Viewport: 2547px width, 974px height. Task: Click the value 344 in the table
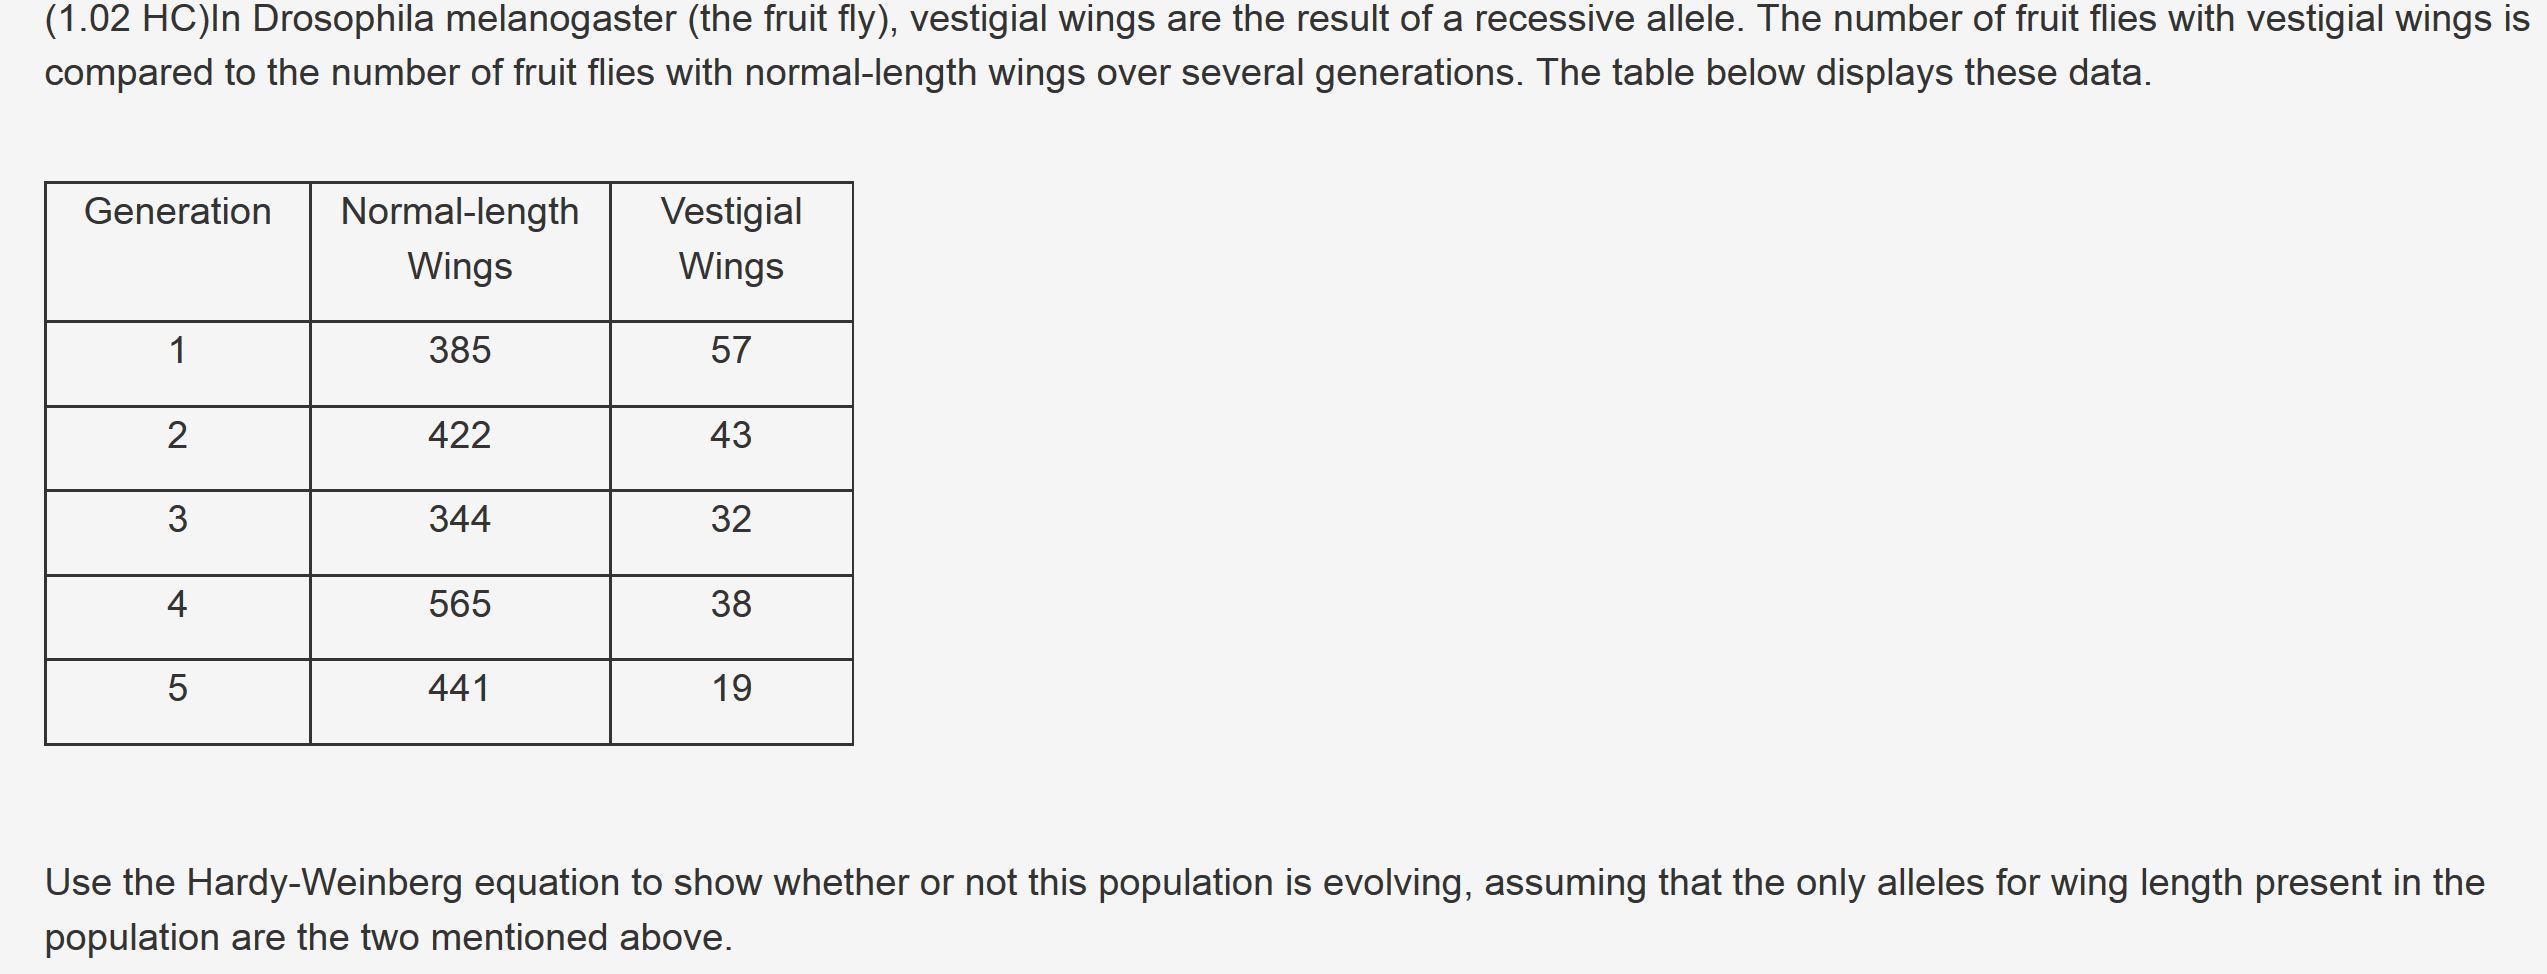(460, 520)
